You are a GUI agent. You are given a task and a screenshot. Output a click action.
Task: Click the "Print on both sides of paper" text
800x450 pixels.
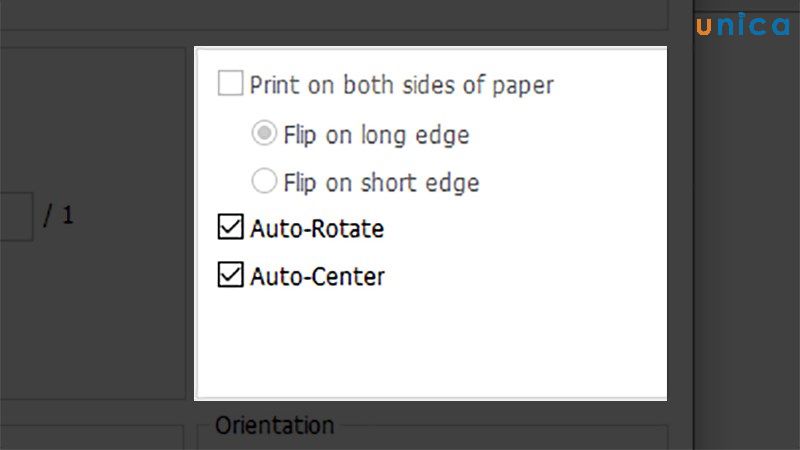click(x=401, y=85)
